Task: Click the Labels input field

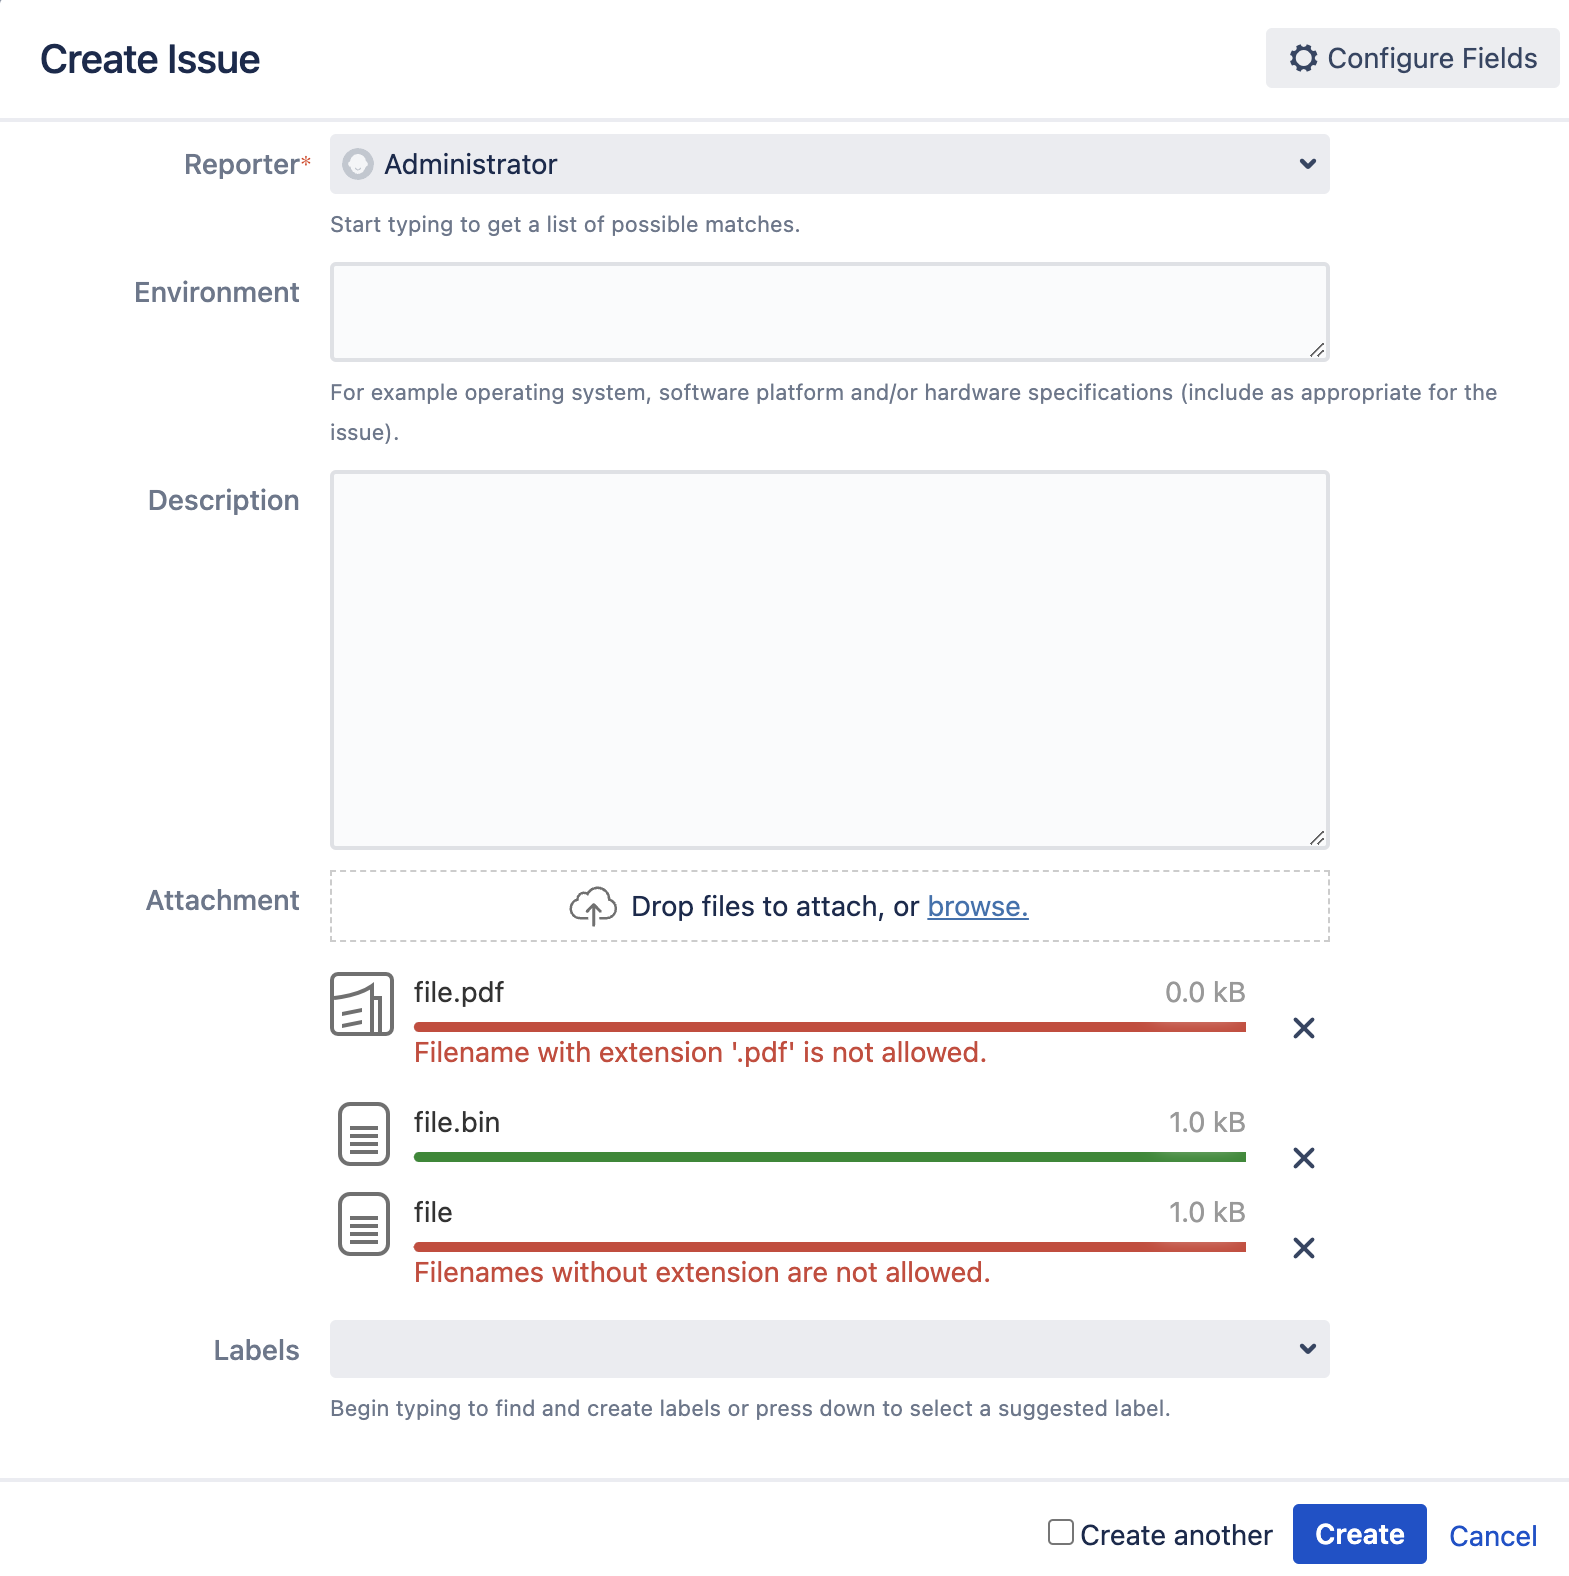Action: pos(810,1349)
